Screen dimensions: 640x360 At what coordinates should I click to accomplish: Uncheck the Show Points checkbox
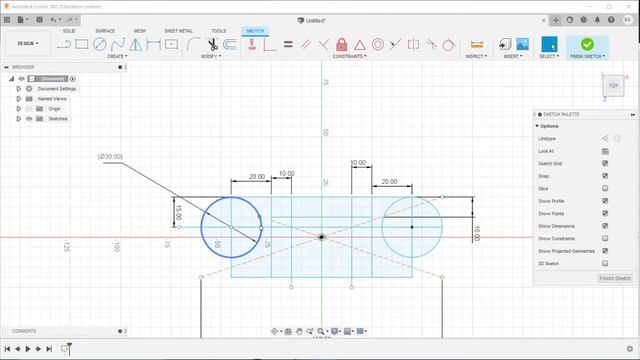[605, 213]
